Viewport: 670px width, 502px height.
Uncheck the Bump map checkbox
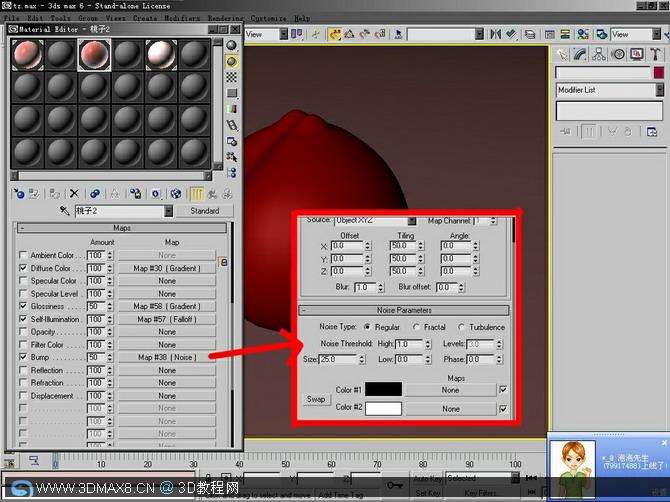point(23,357)
